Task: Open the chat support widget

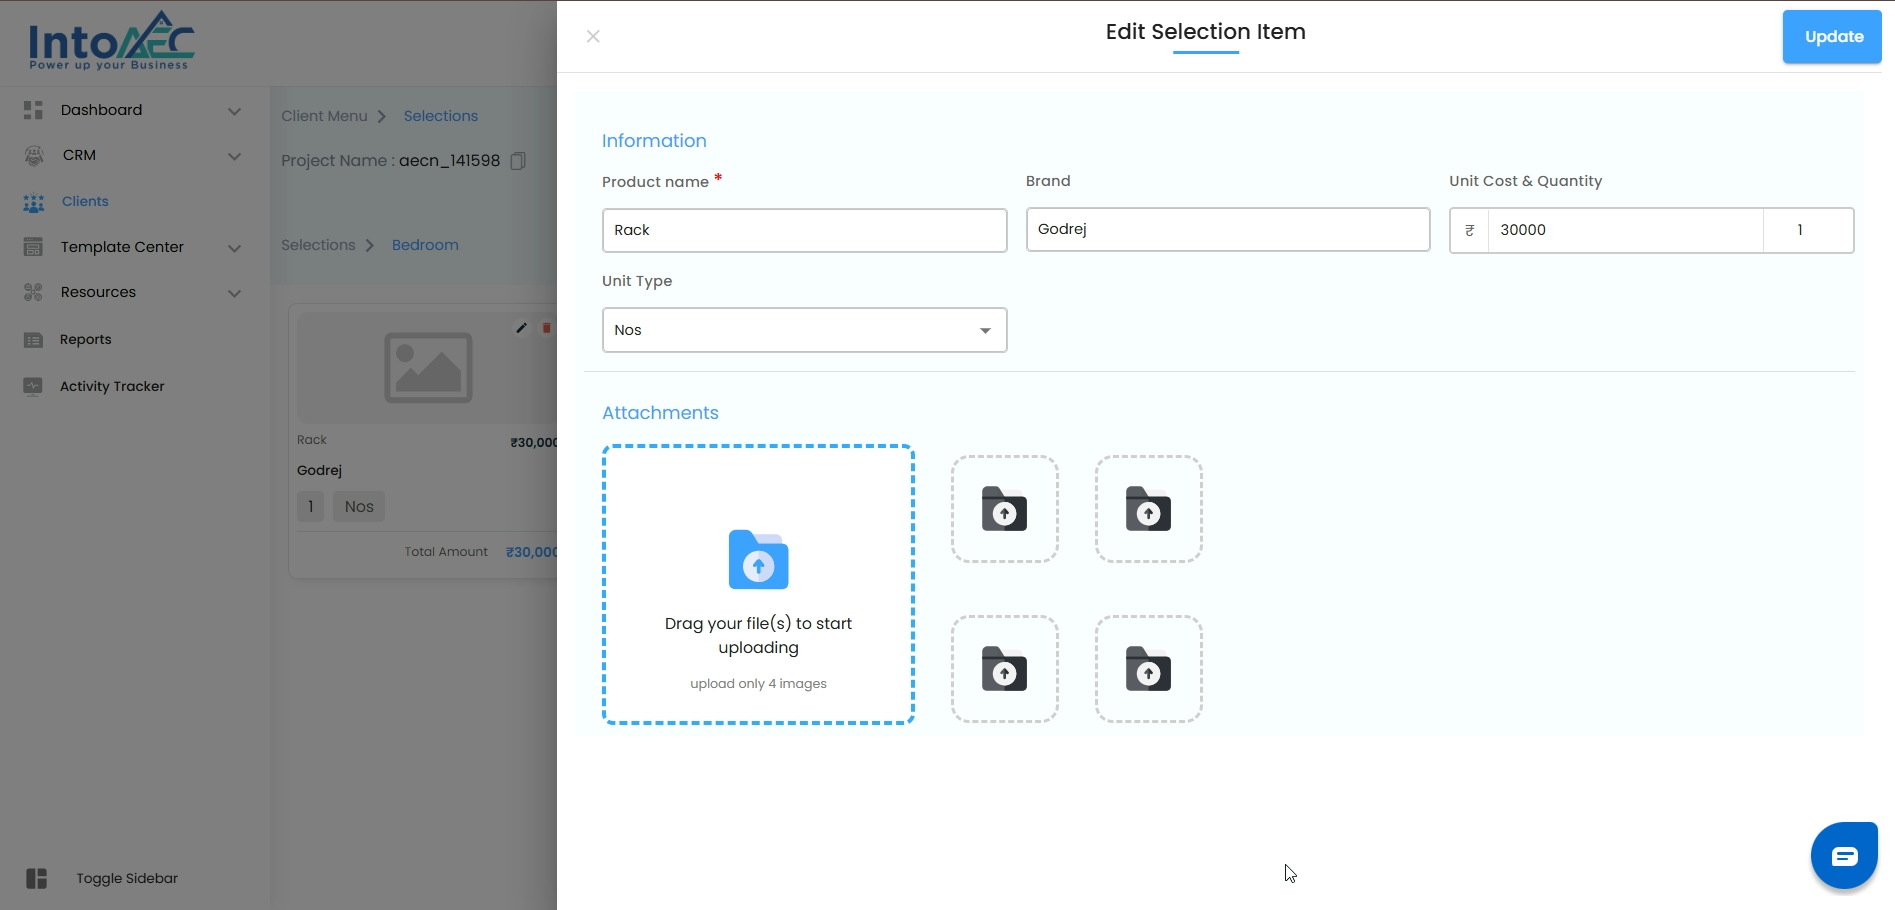Action: pos(1844,856)
